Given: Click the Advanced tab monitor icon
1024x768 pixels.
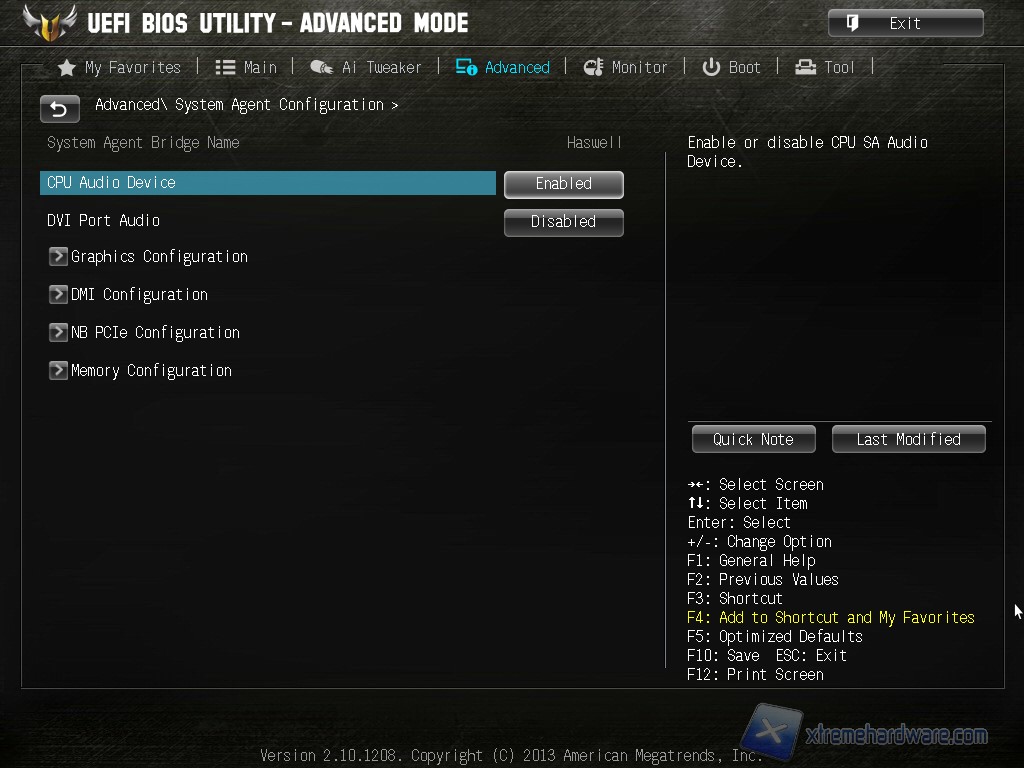Looking at the screenshot, I should (x=466, y=67).
